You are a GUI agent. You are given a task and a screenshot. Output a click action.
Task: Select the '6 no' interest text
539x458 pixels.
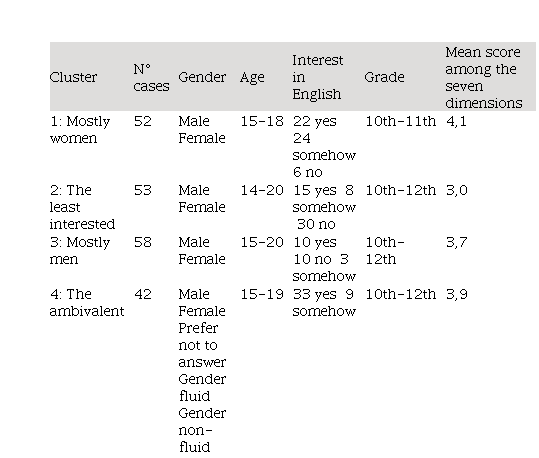click(308, 172)
